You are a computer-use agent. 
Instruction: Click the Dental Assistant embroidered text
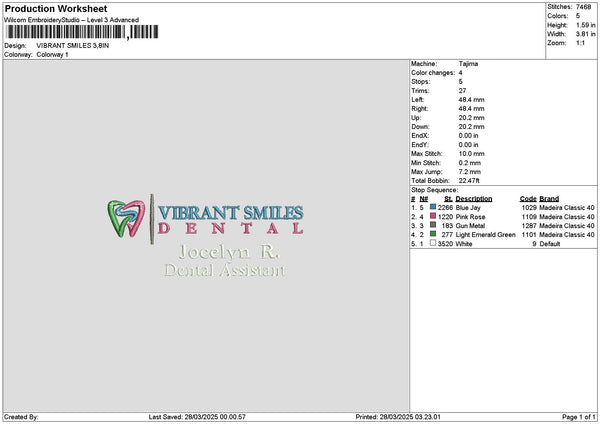click(x=225, y=270)
